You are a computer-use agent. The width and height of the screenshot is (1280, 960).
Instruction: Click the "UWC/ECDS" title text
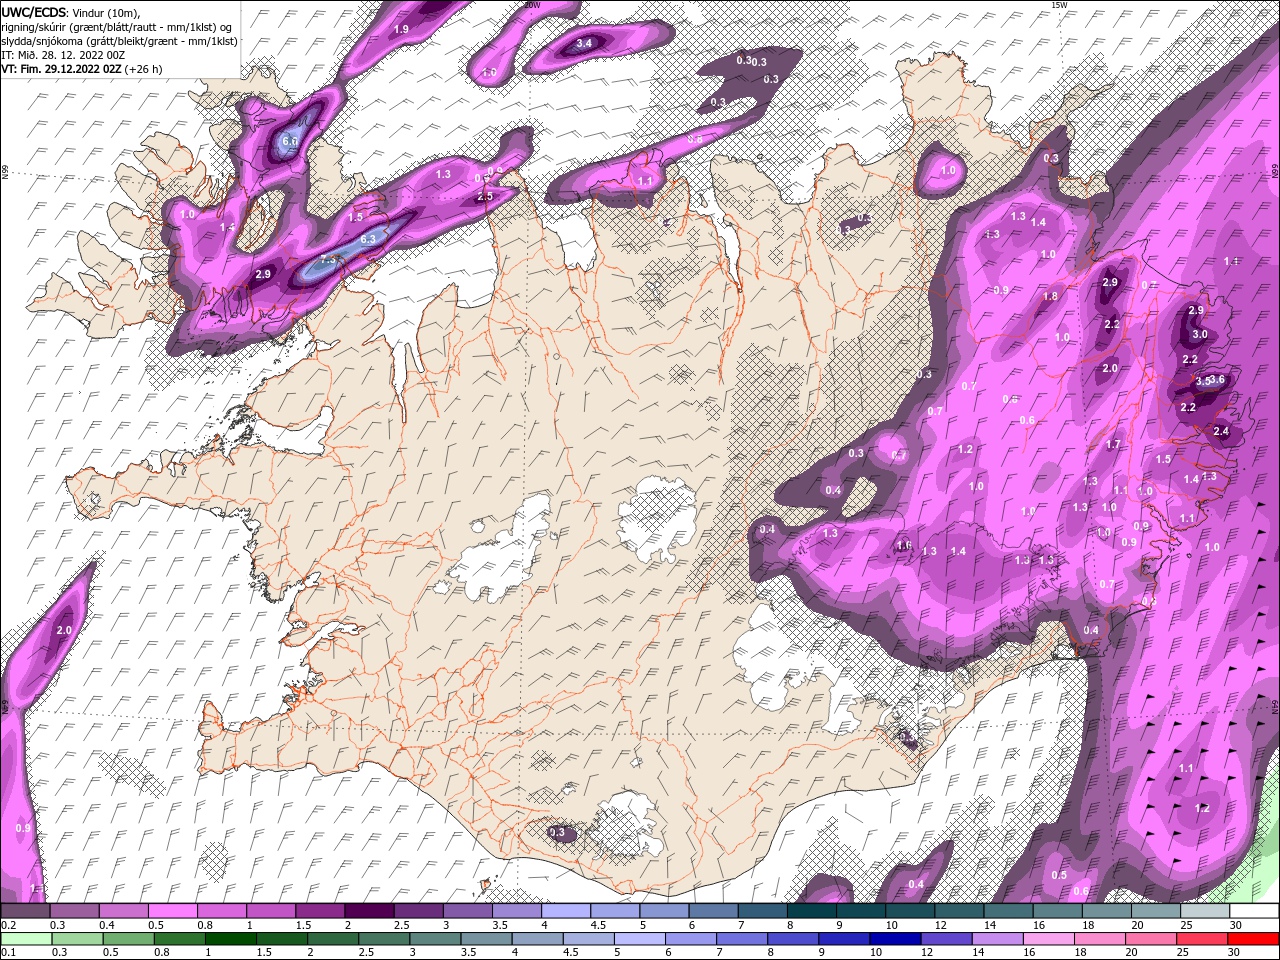coord(33,12)
